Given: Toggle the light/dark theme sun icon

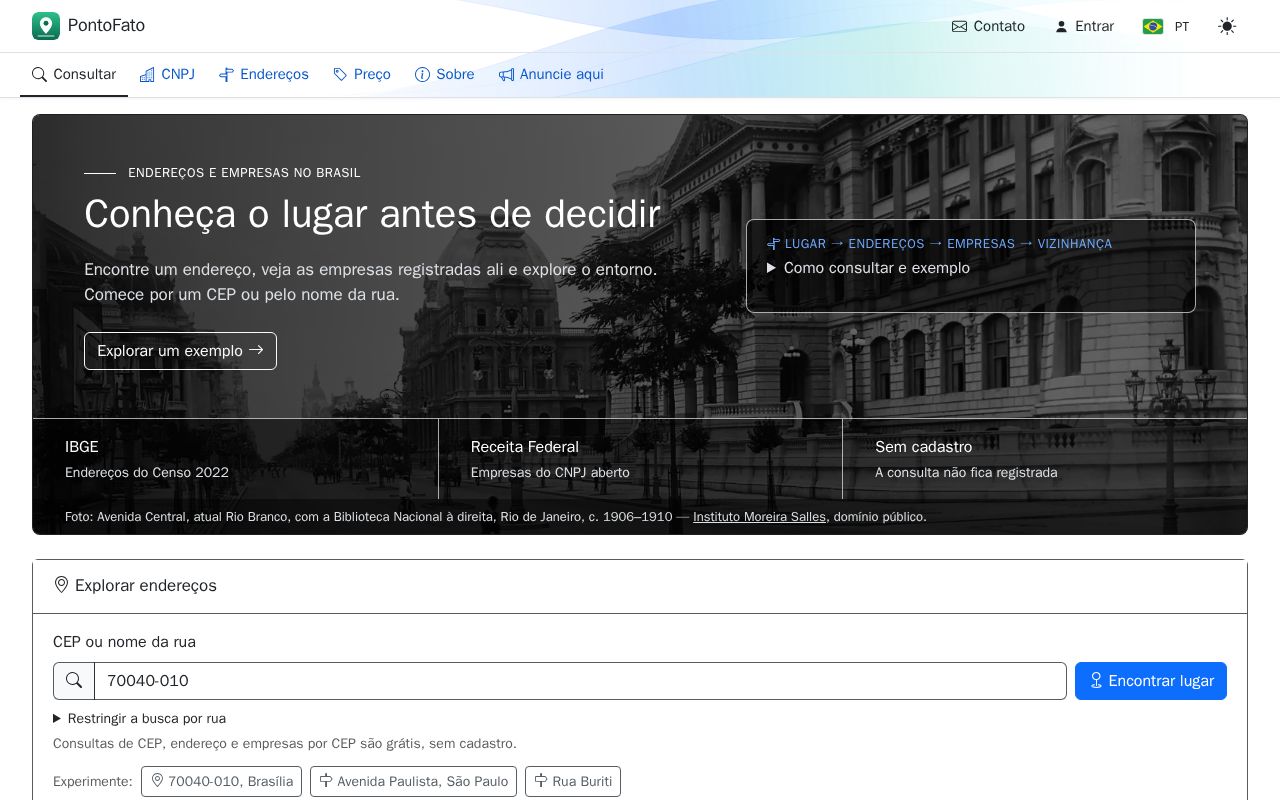Looking at the screenshot, I should coord(1227,27).
